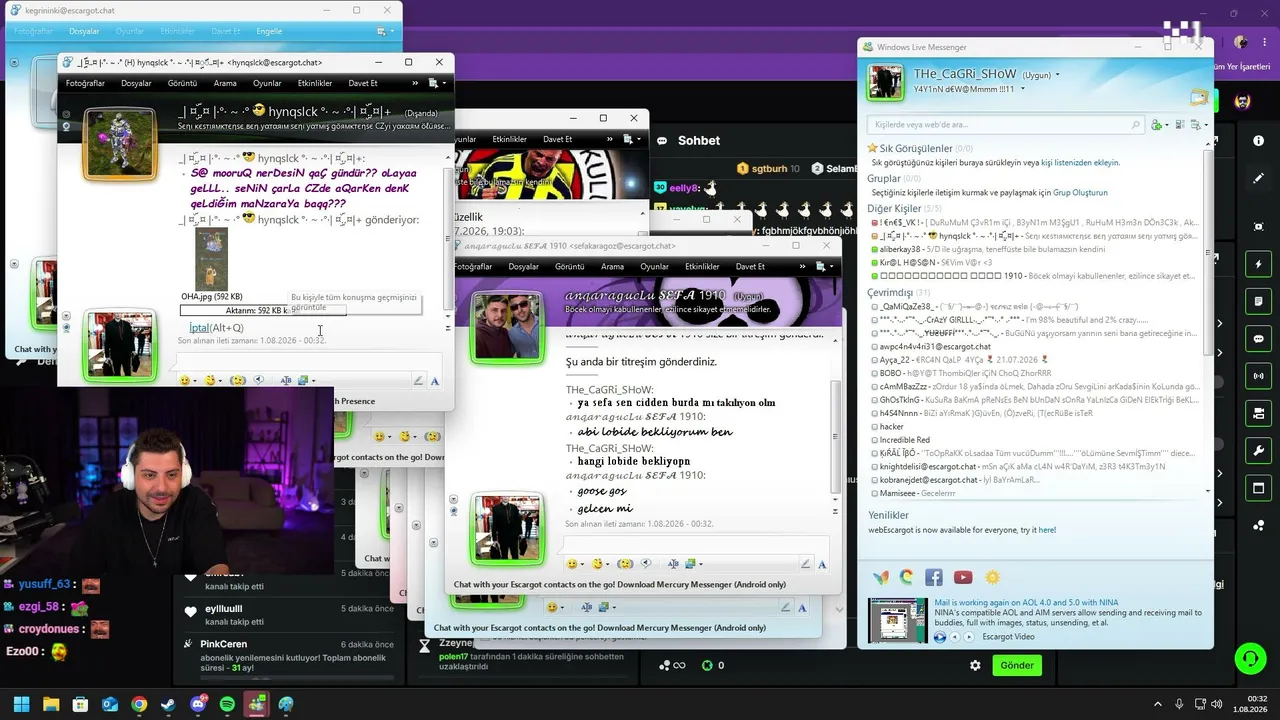Open the chat settings gear beside Gönder

click(975, 665)
